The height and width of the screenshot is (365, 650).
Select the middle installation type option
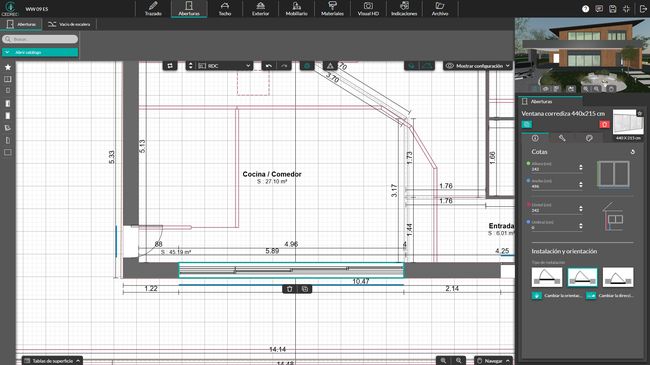click(x=582, y=277)
